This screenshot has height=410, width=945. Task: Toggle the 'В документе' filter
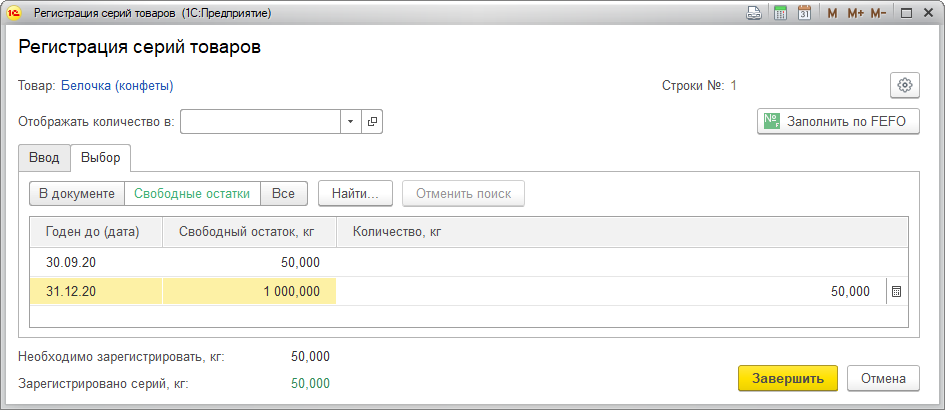[76, 194]
